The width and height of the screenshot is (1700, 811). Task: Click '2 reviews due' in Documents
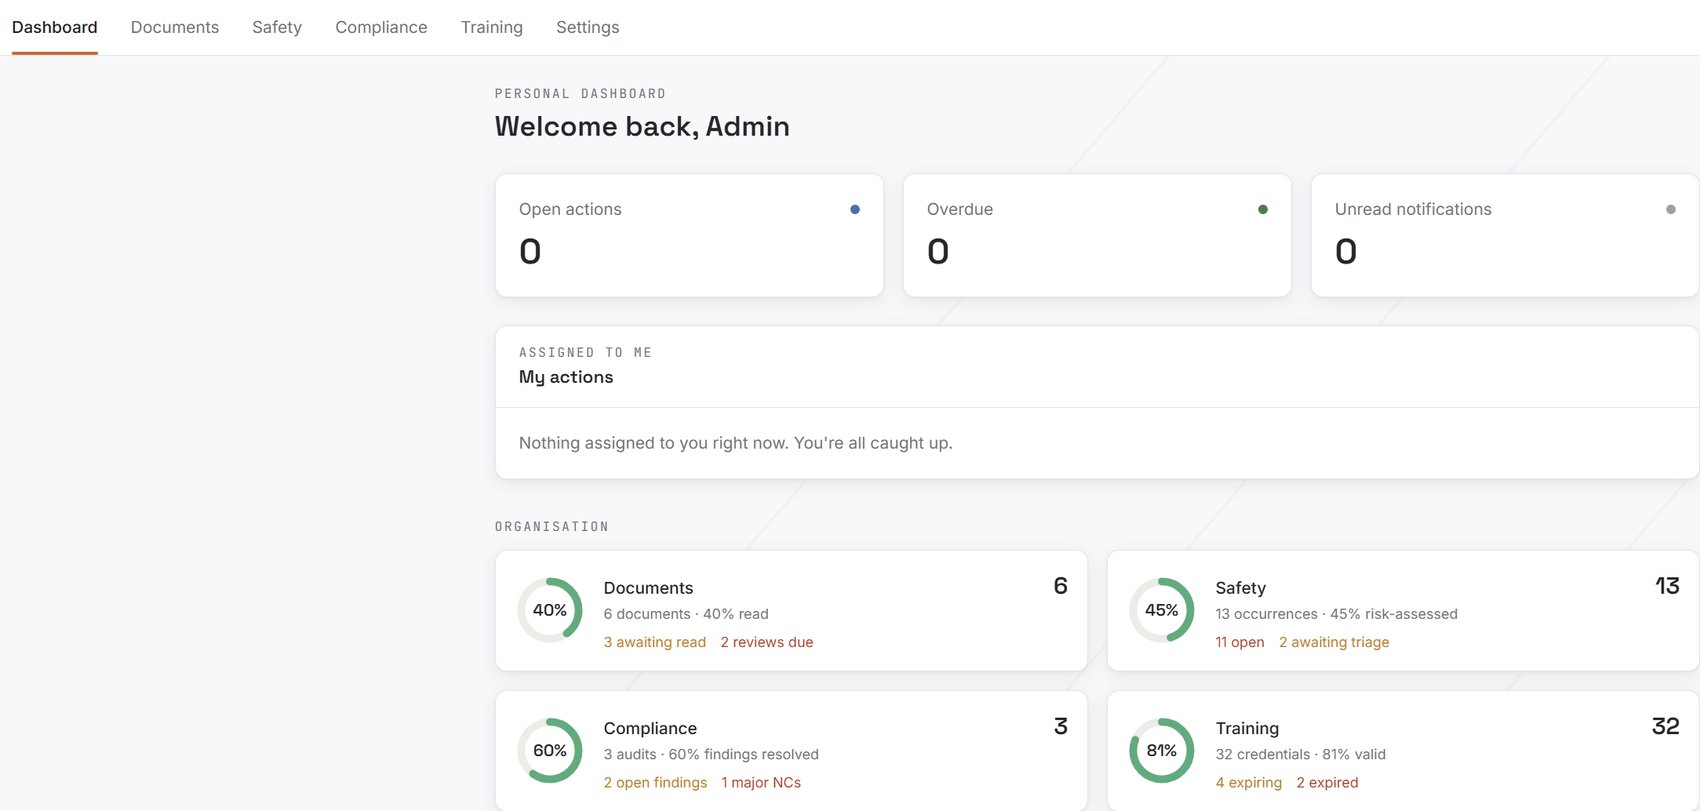(767, 642)
